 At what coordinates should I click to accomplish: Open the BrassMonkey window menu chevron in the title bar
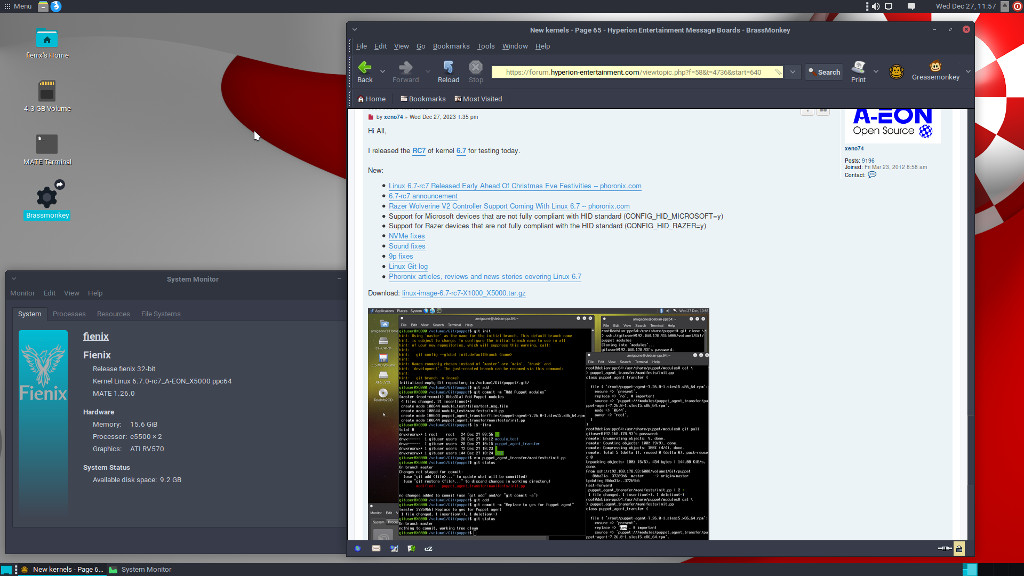coord(355,30)
